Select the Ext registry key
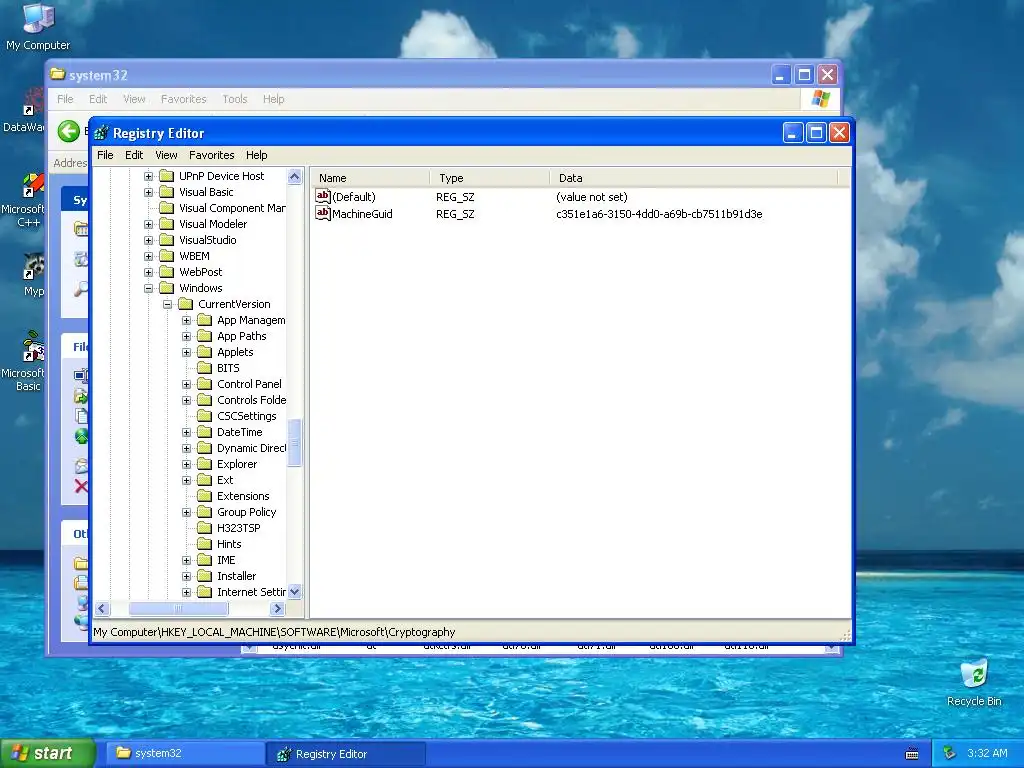Screen dimensions: 1024x768 (225, 480)
